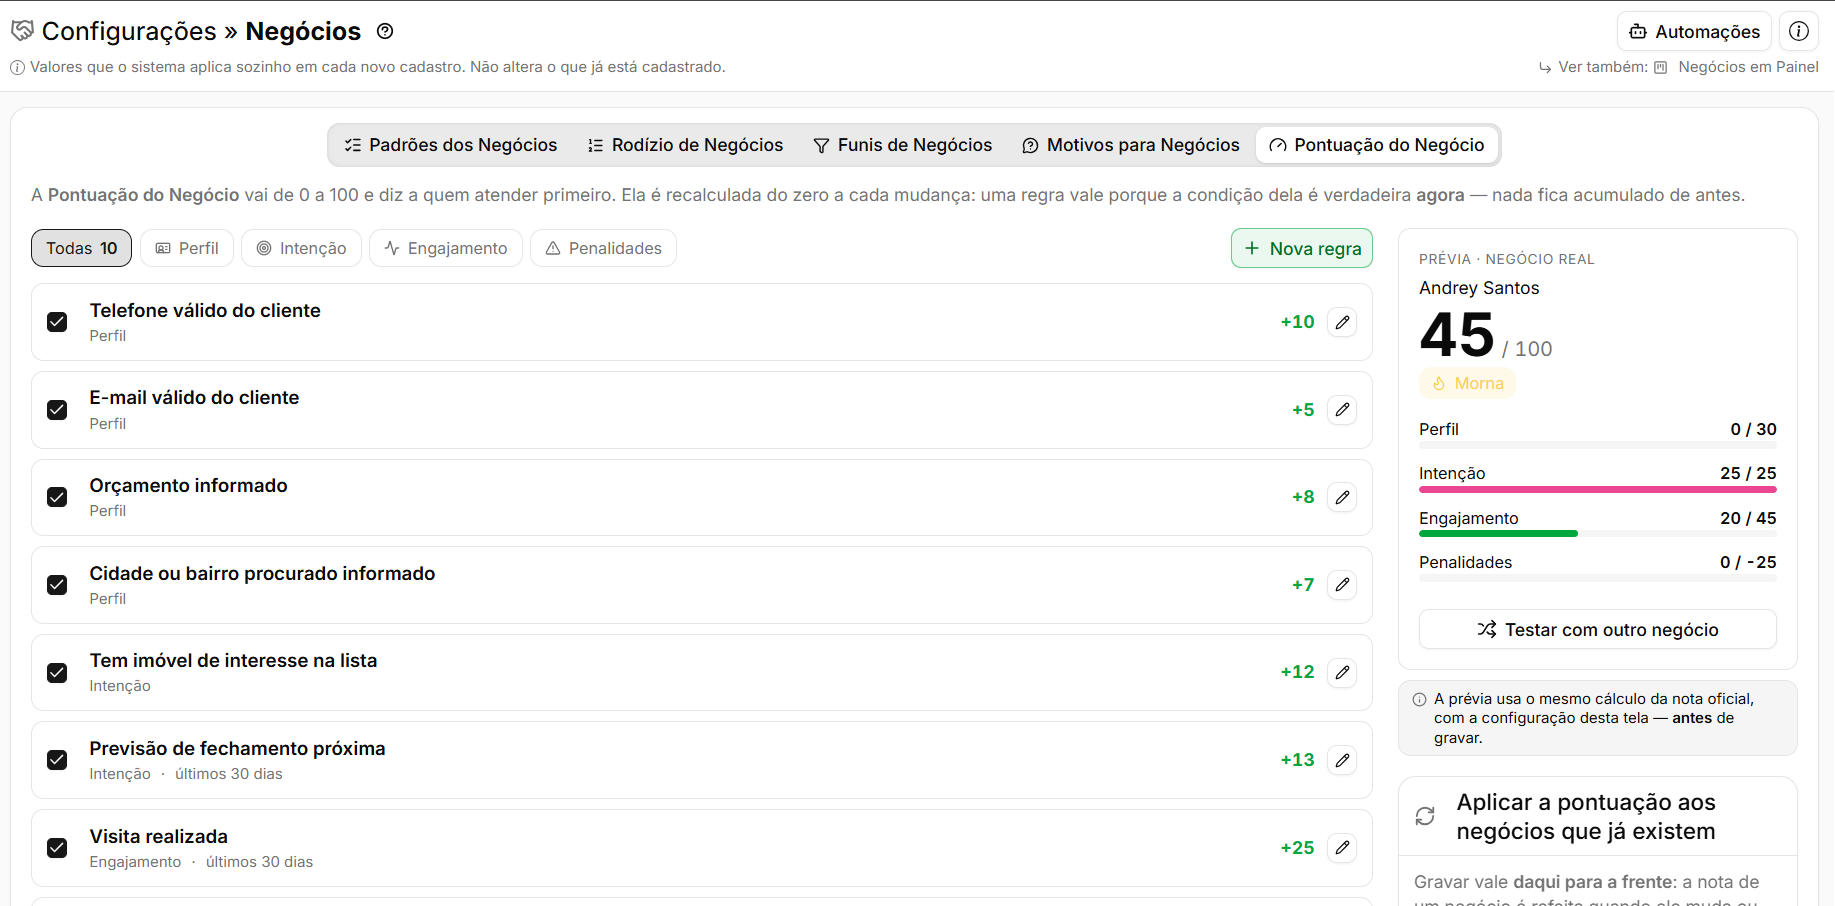Click the +25 score of Visita realizada
This screenshot has width=1835, height=906.
tap(1297, 848)
